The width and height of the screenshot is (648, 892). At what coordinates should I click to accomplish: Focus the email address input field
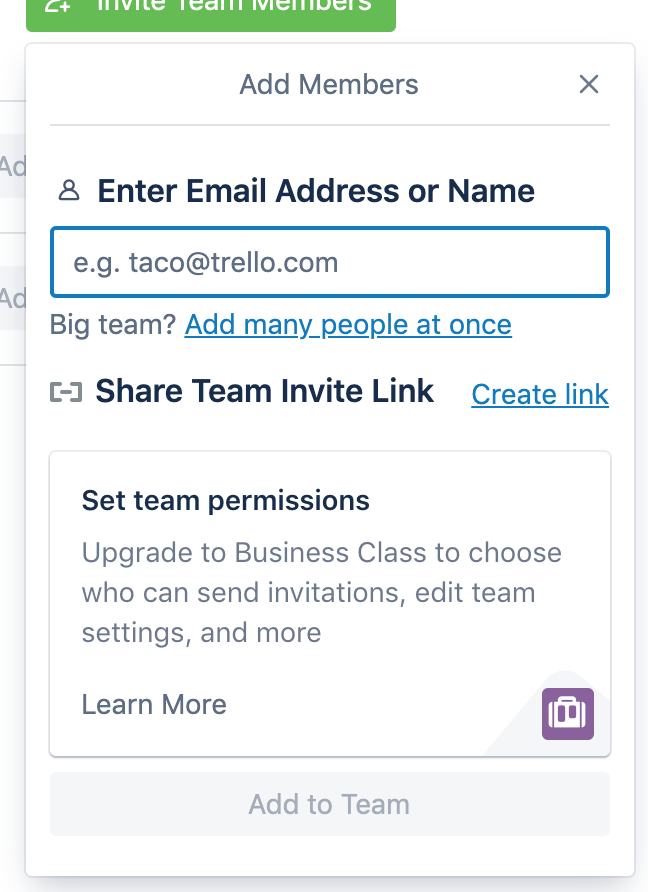[330, 262]
